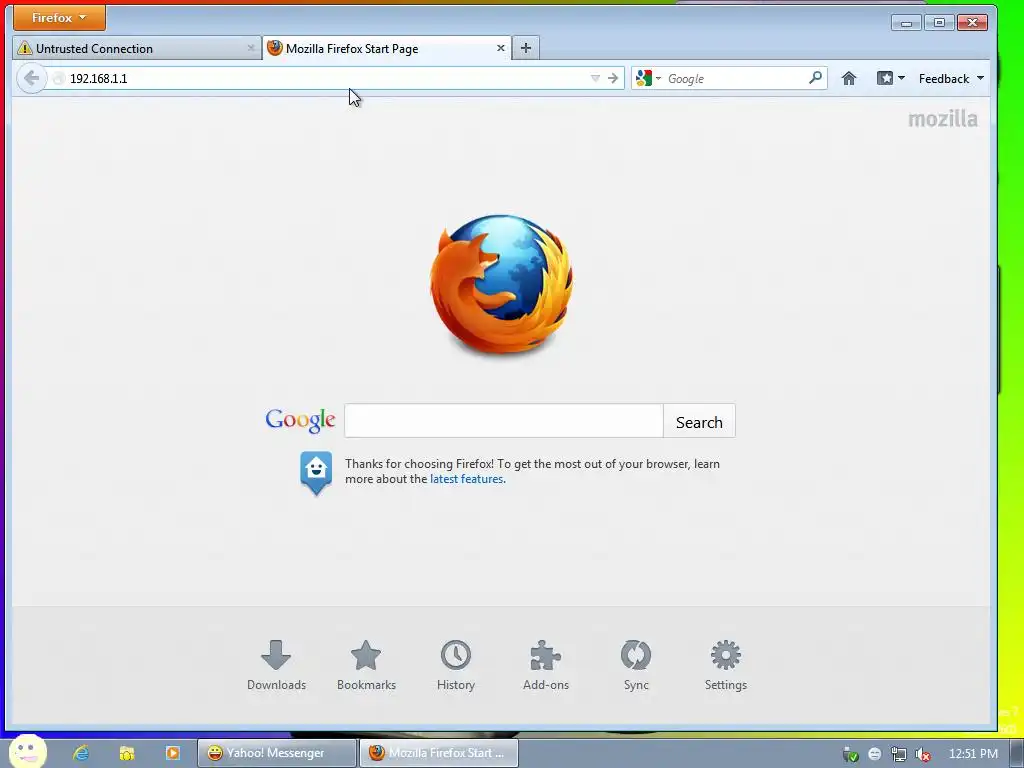1024x768 pixels.
Task: Open a new tab with the plus button
Action: coord(526,48)
